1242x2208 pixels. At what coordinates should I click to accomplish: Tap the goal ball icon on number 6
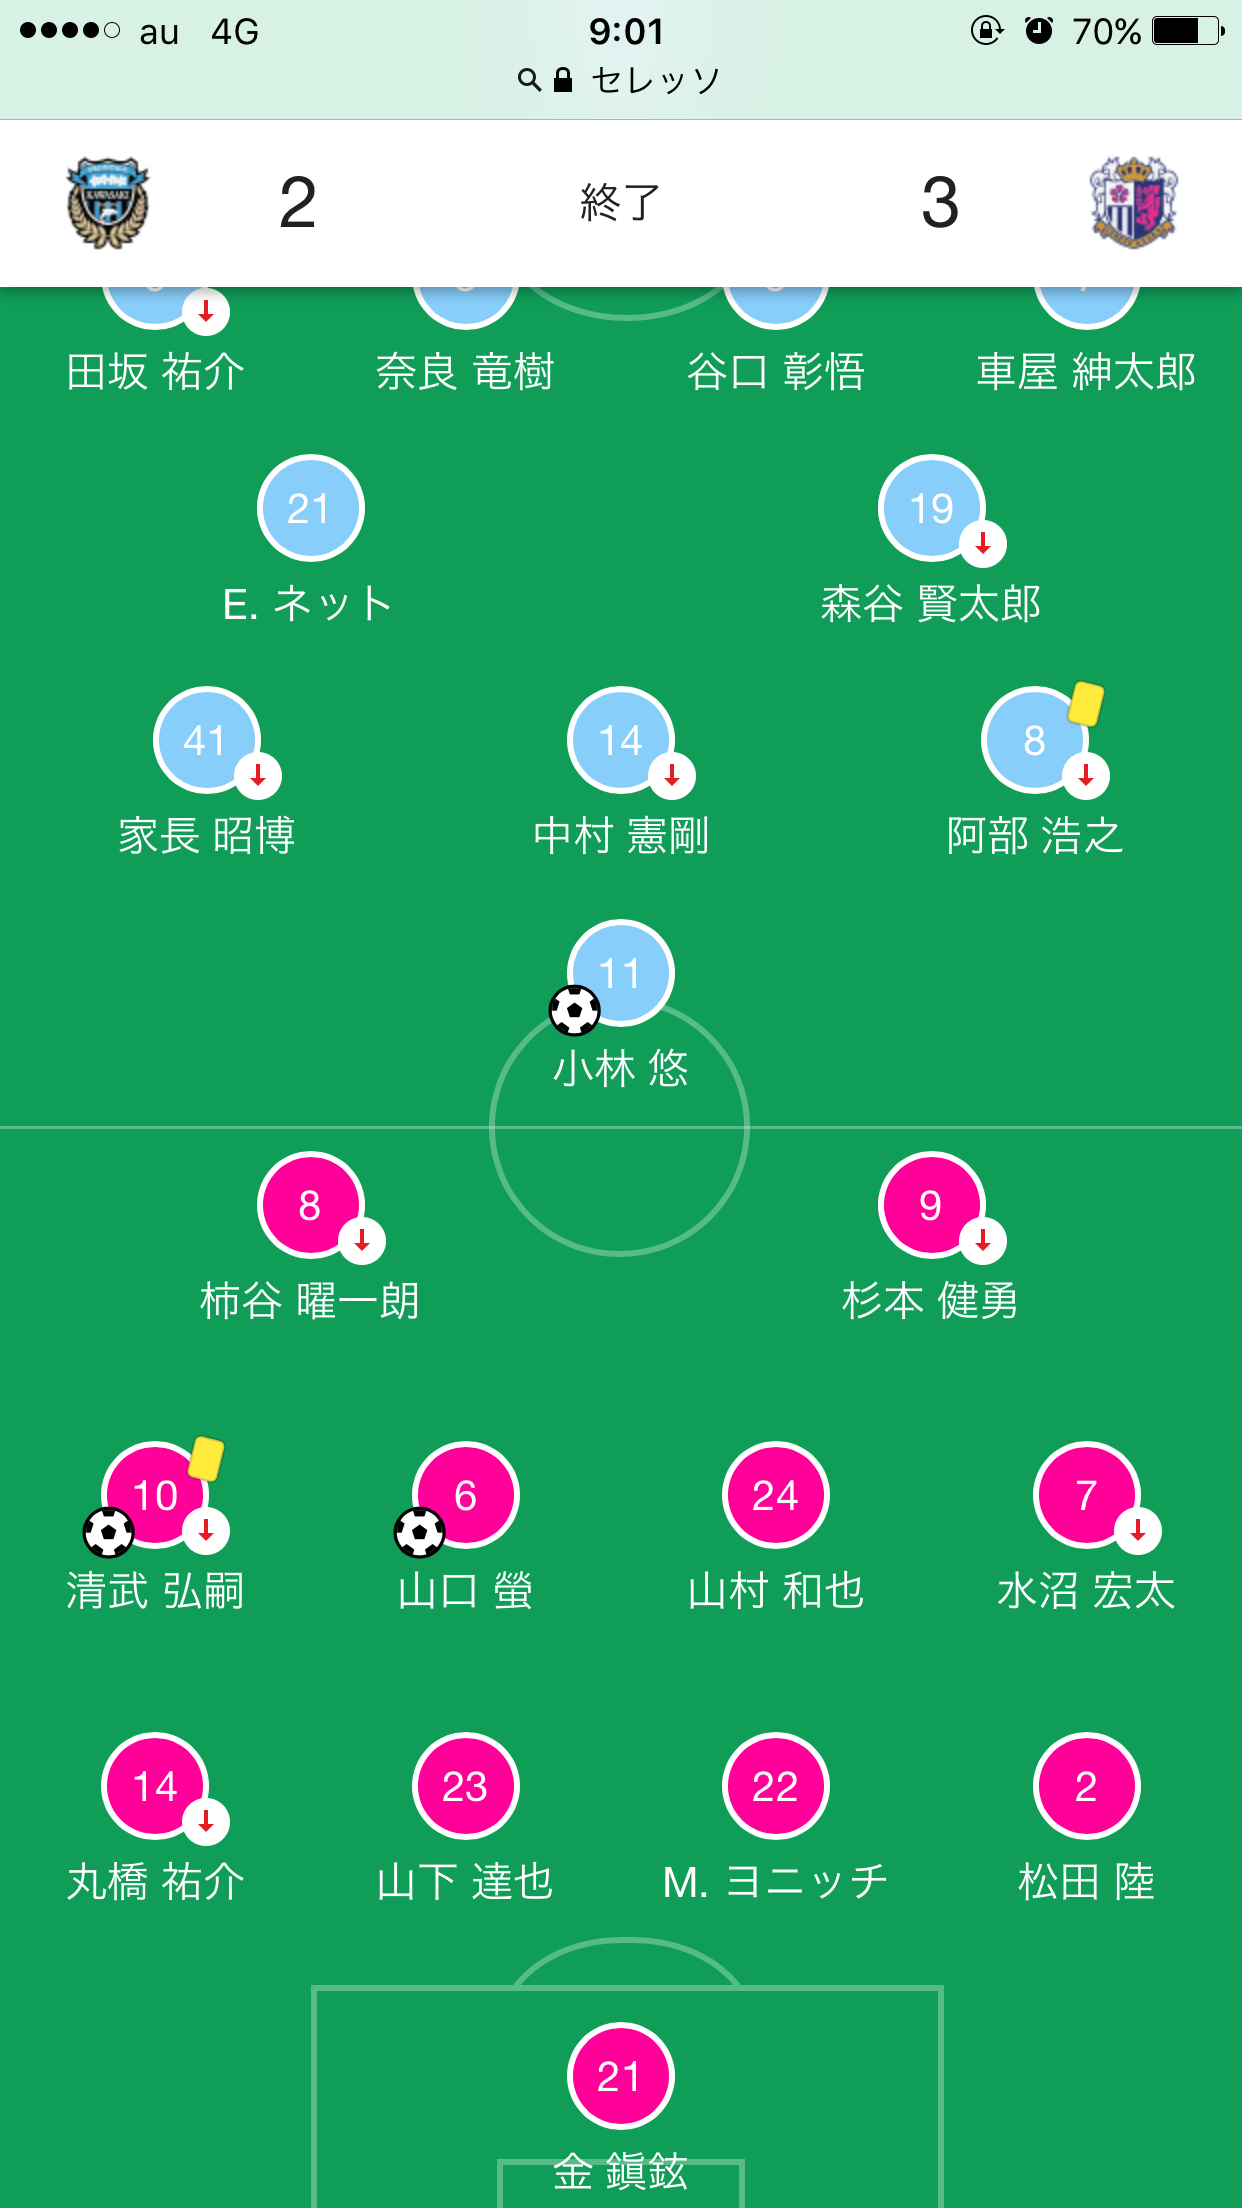pos(420,1532)
